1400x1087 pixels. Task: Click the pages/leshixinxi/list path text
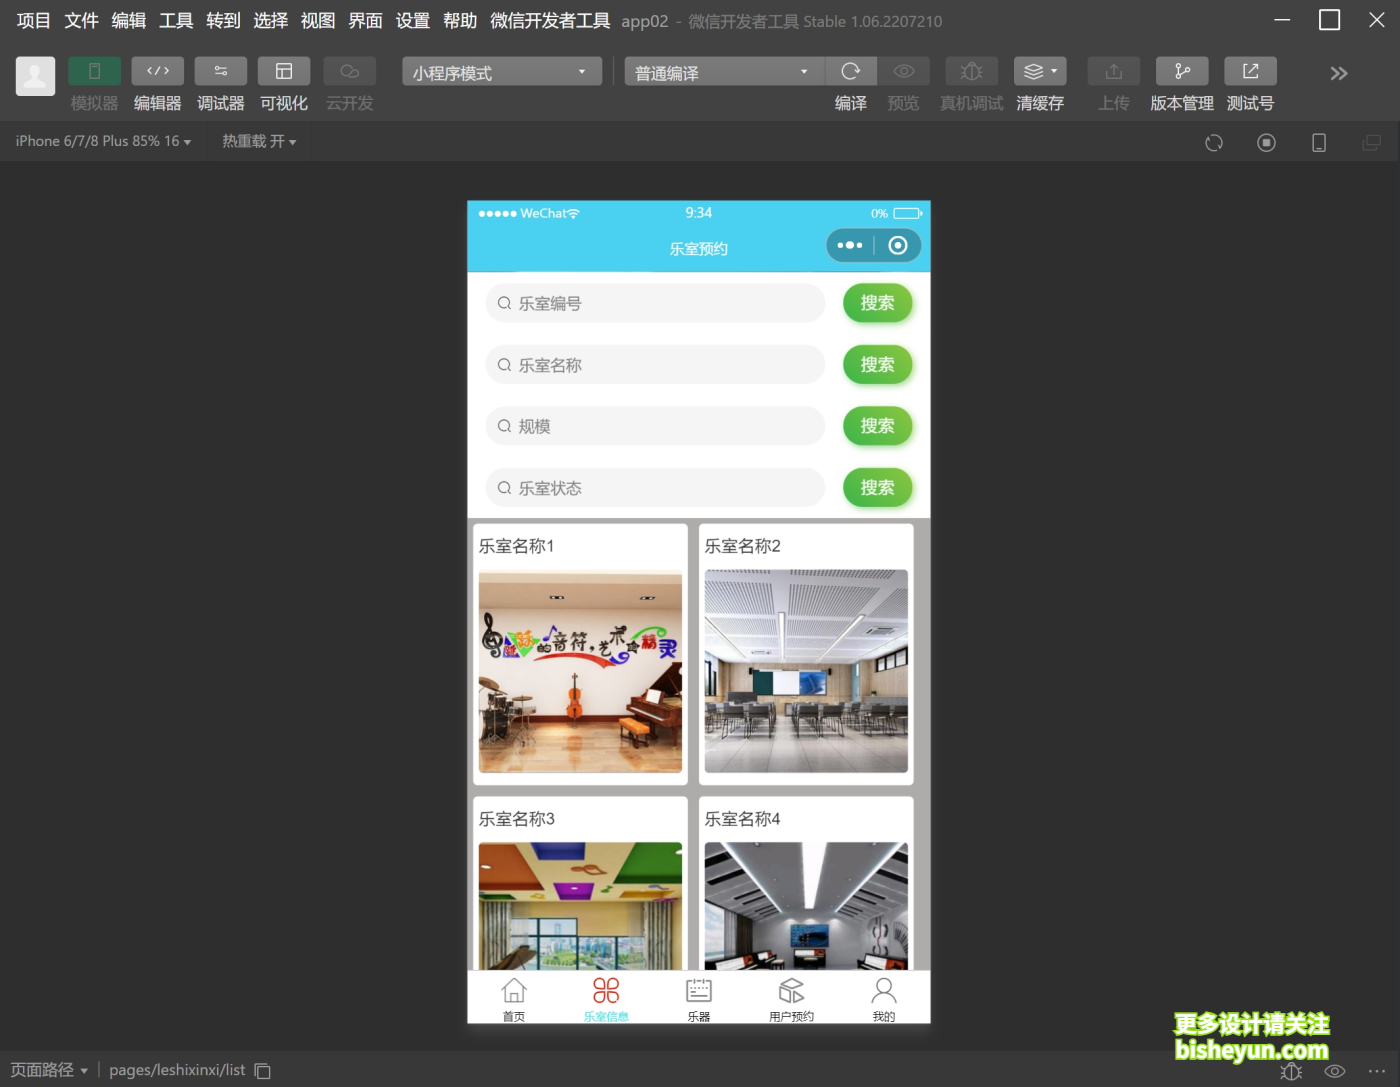[x=177, y=1070]
